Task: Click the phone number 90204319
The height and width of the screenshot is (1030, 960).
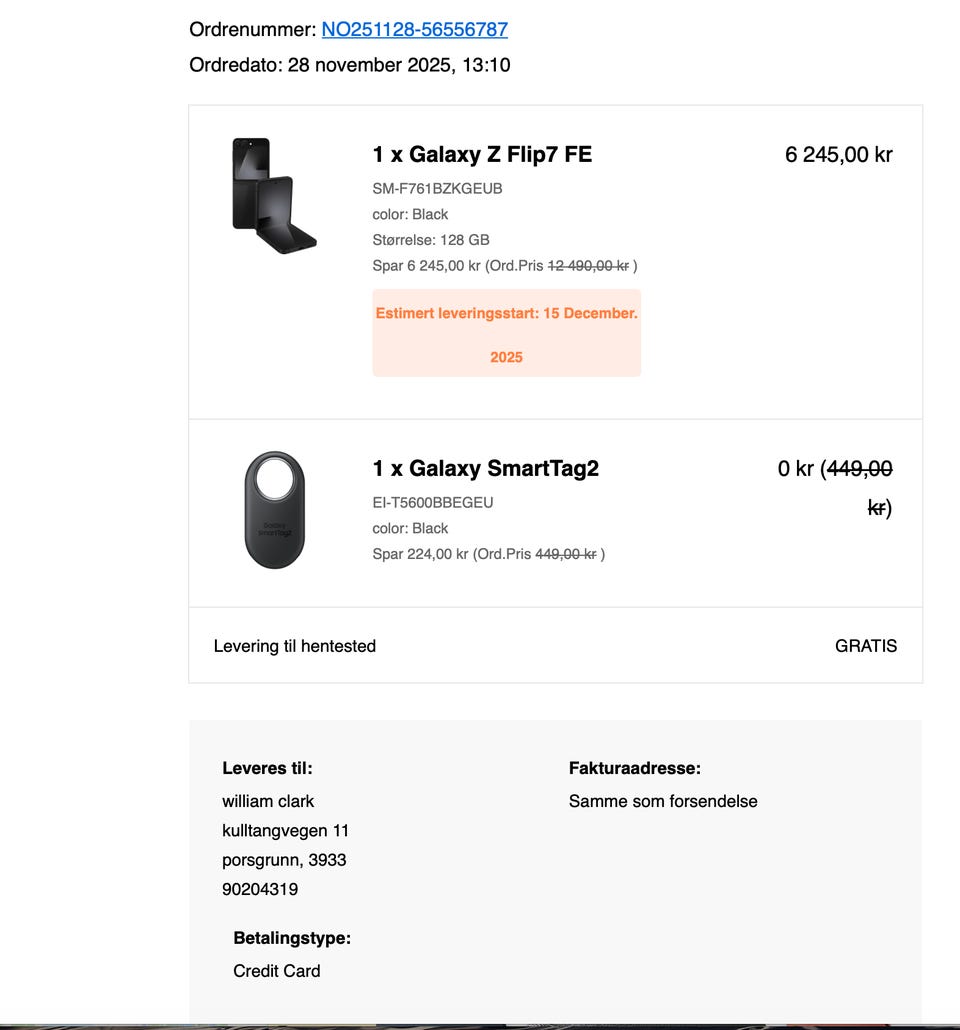Action: (260, 889)
